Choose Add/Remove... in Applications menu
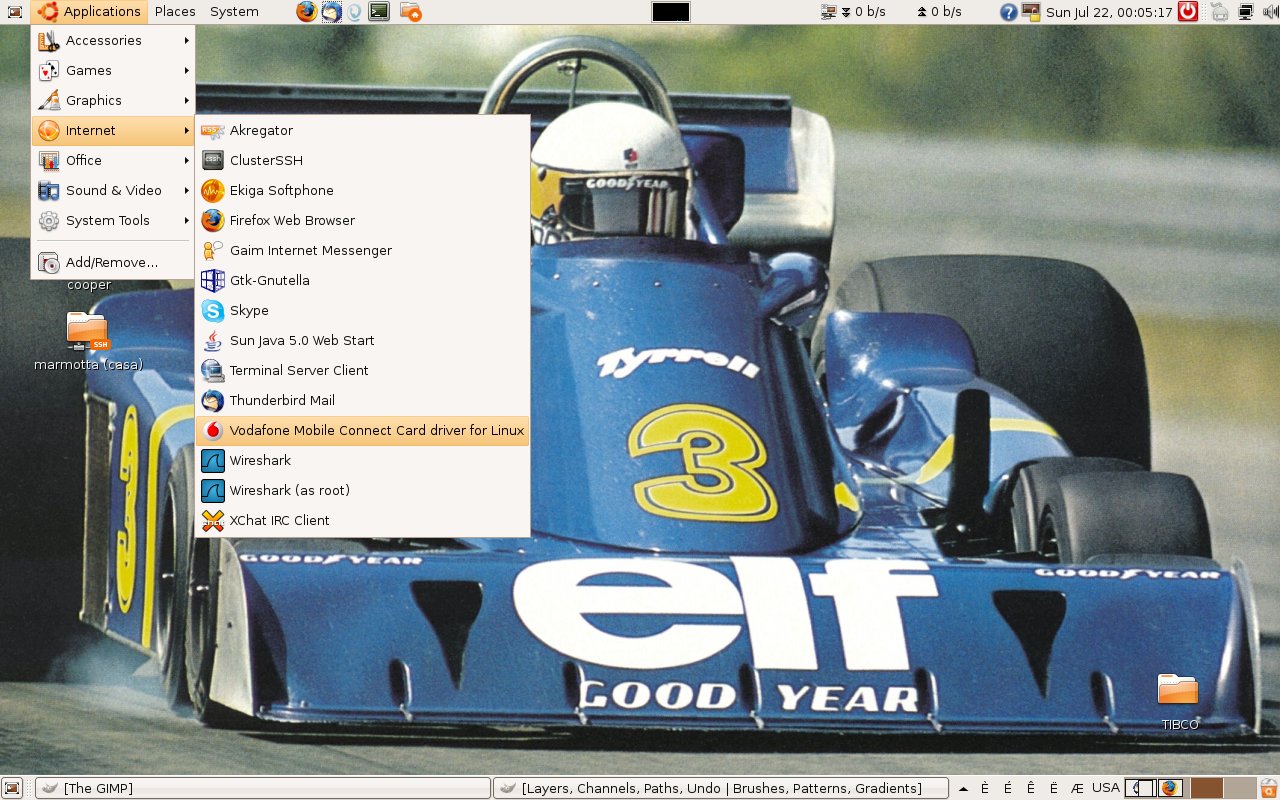This screenshot has height=800, width=1280. tap(113, 262)
